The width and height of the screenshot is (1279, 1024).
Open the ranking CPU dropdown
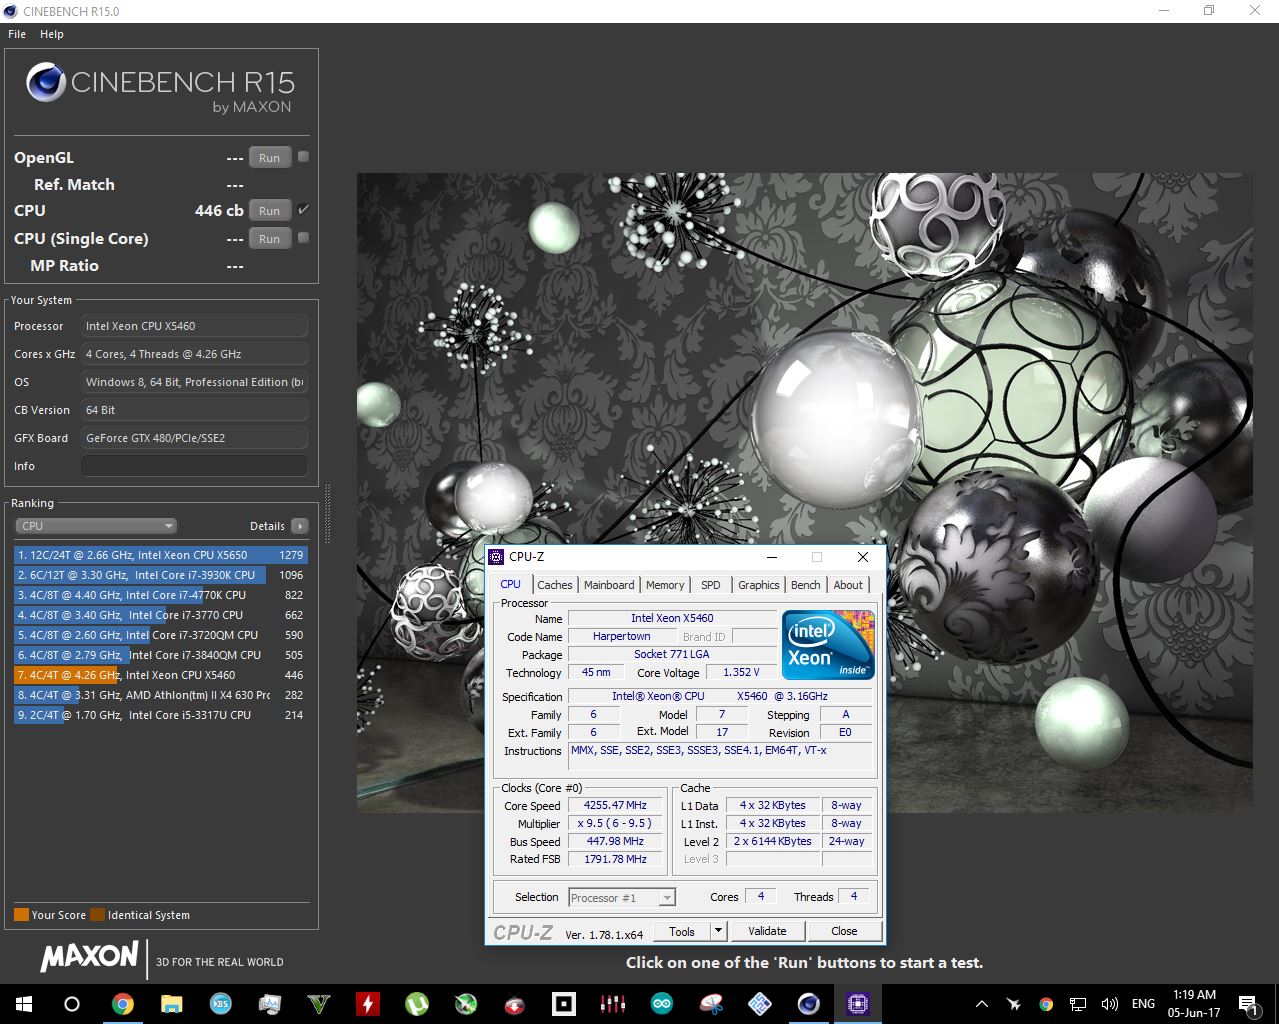[x=96, y=526]
